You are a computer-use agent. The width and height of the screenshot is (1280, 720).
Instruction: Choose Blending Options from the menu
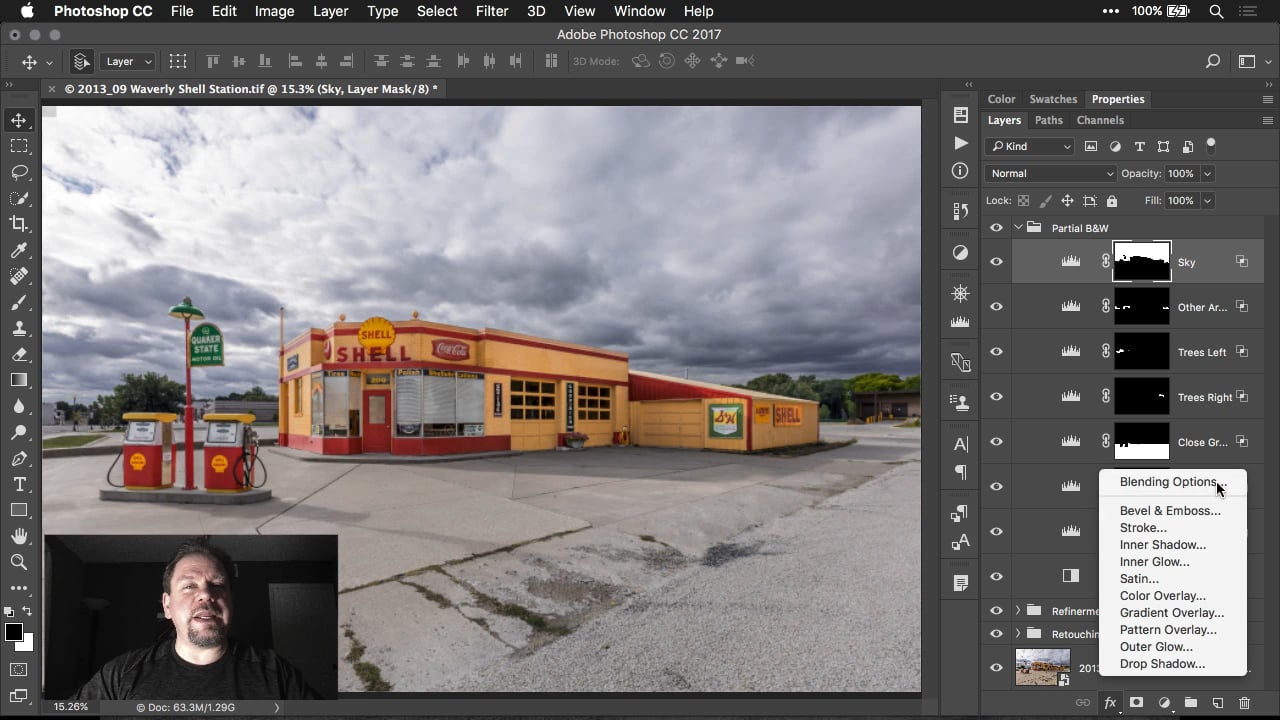point(1173,482)
